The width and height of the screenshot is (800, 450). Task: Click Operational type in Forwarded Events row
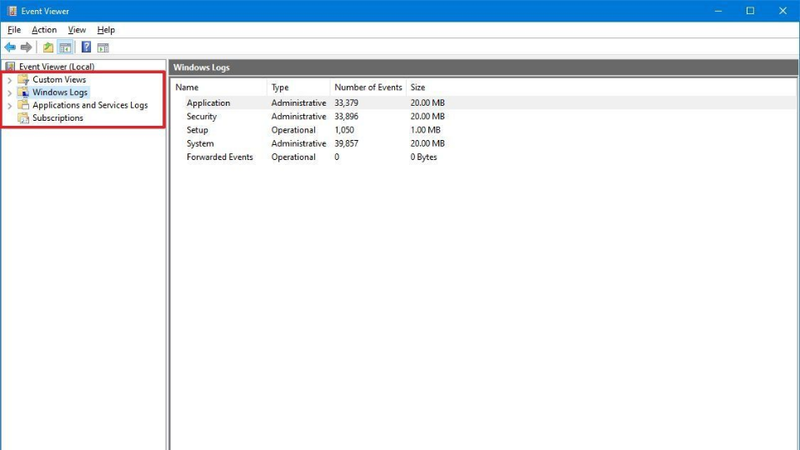[x=293, y=157]
